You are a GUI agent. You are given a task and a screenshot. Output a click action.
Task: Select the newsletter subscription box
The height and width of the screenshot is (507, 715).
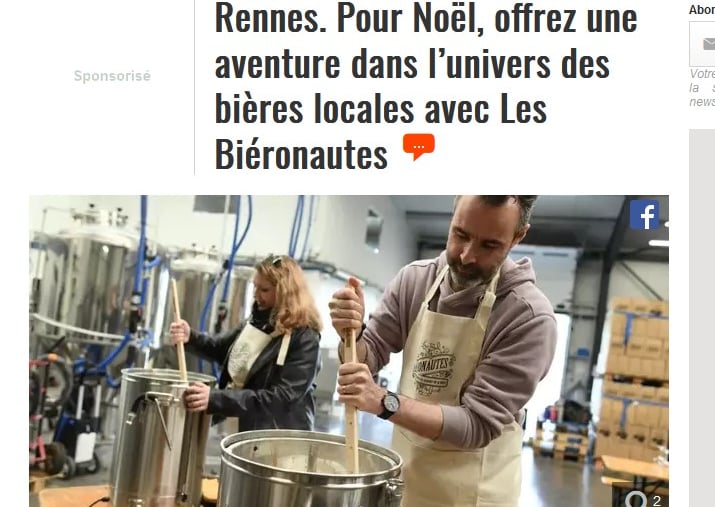(x=702, y=44)
